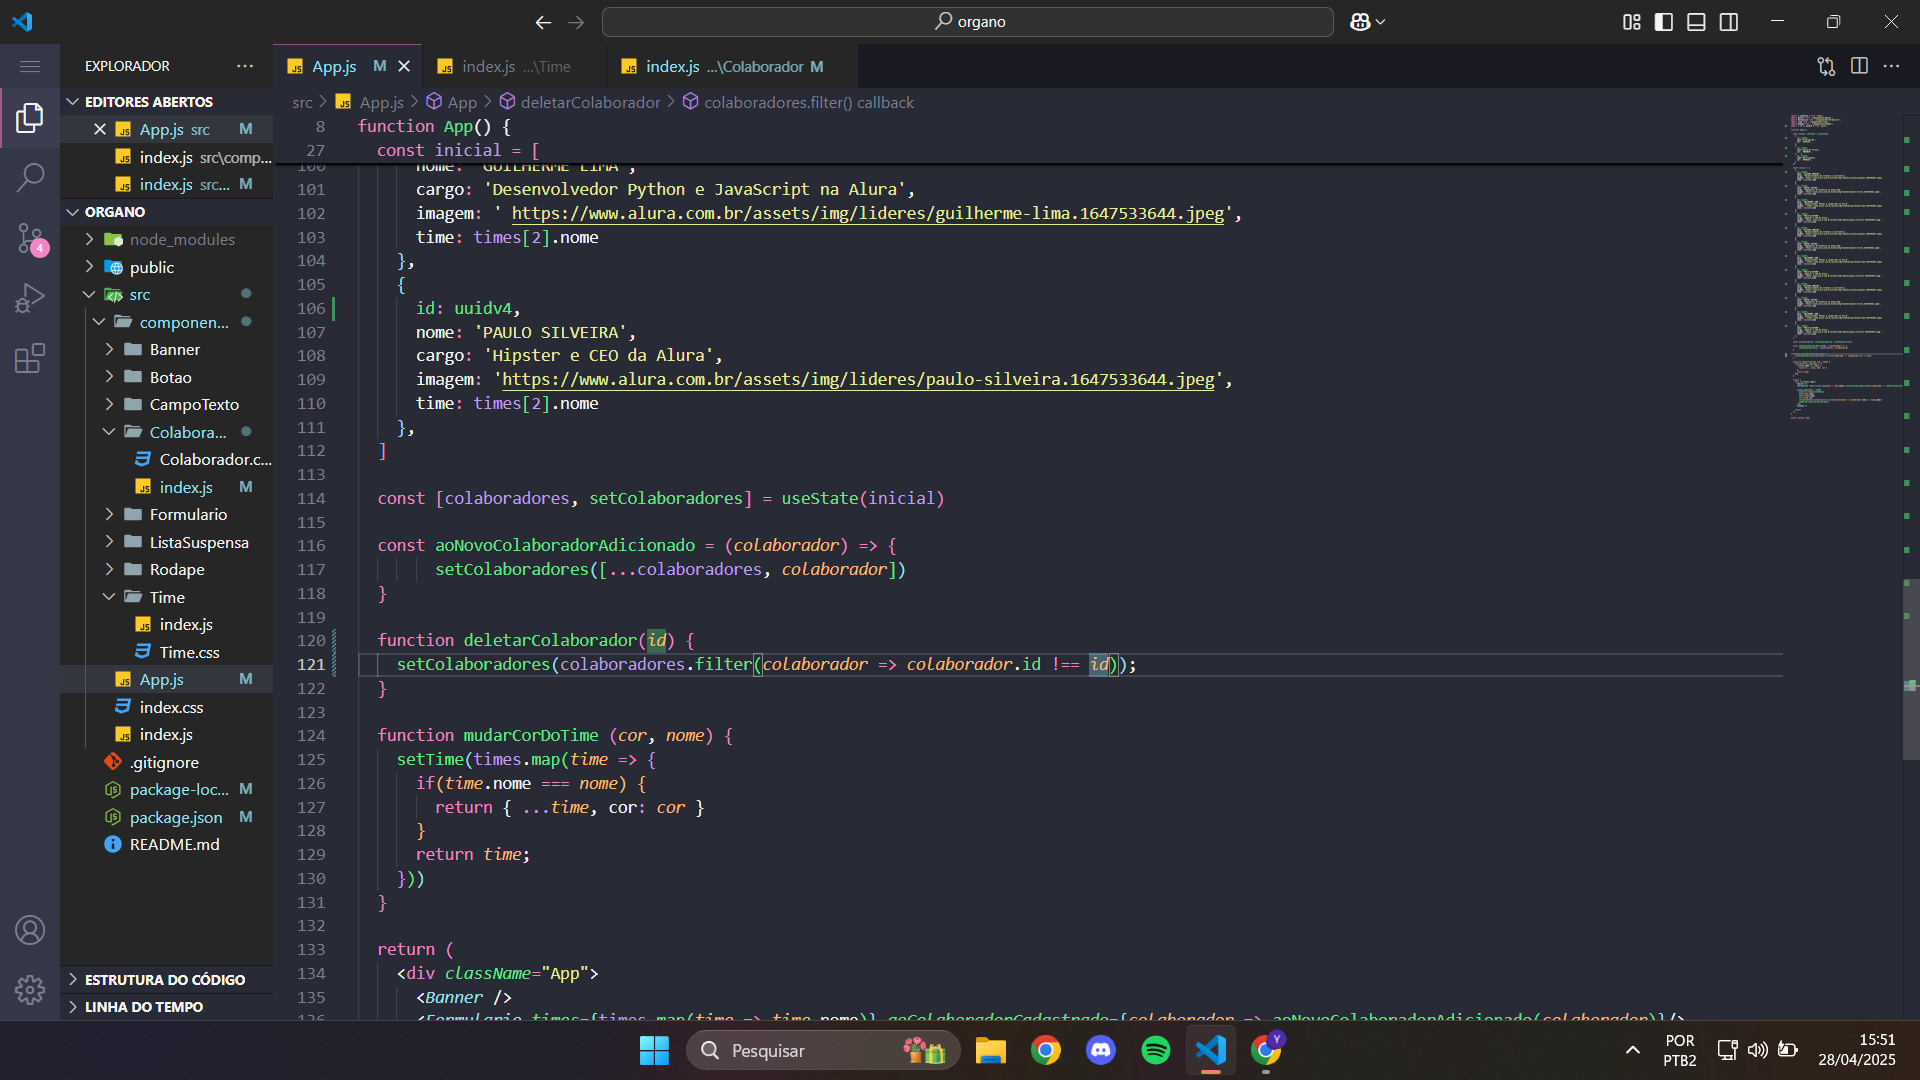Expand the ListaSuspensa folder
Screen dimensions: 1920x1080
166,542
